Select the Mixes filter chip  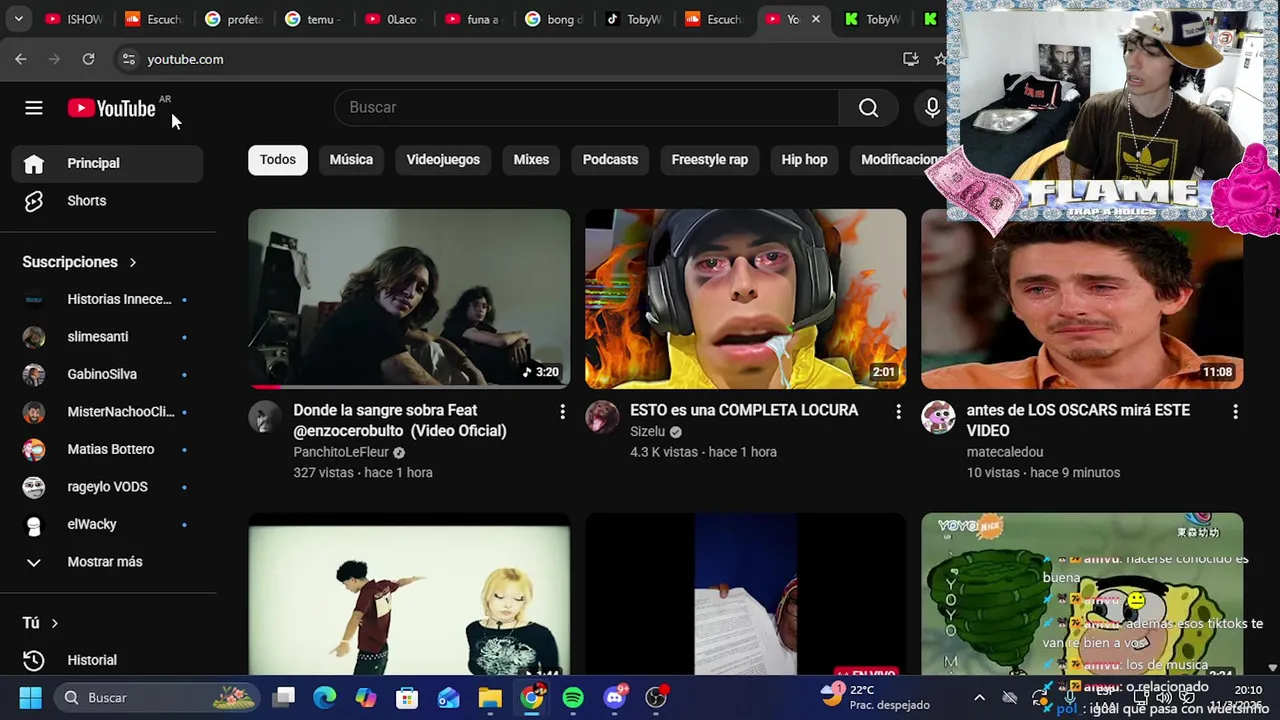[531, 160]
